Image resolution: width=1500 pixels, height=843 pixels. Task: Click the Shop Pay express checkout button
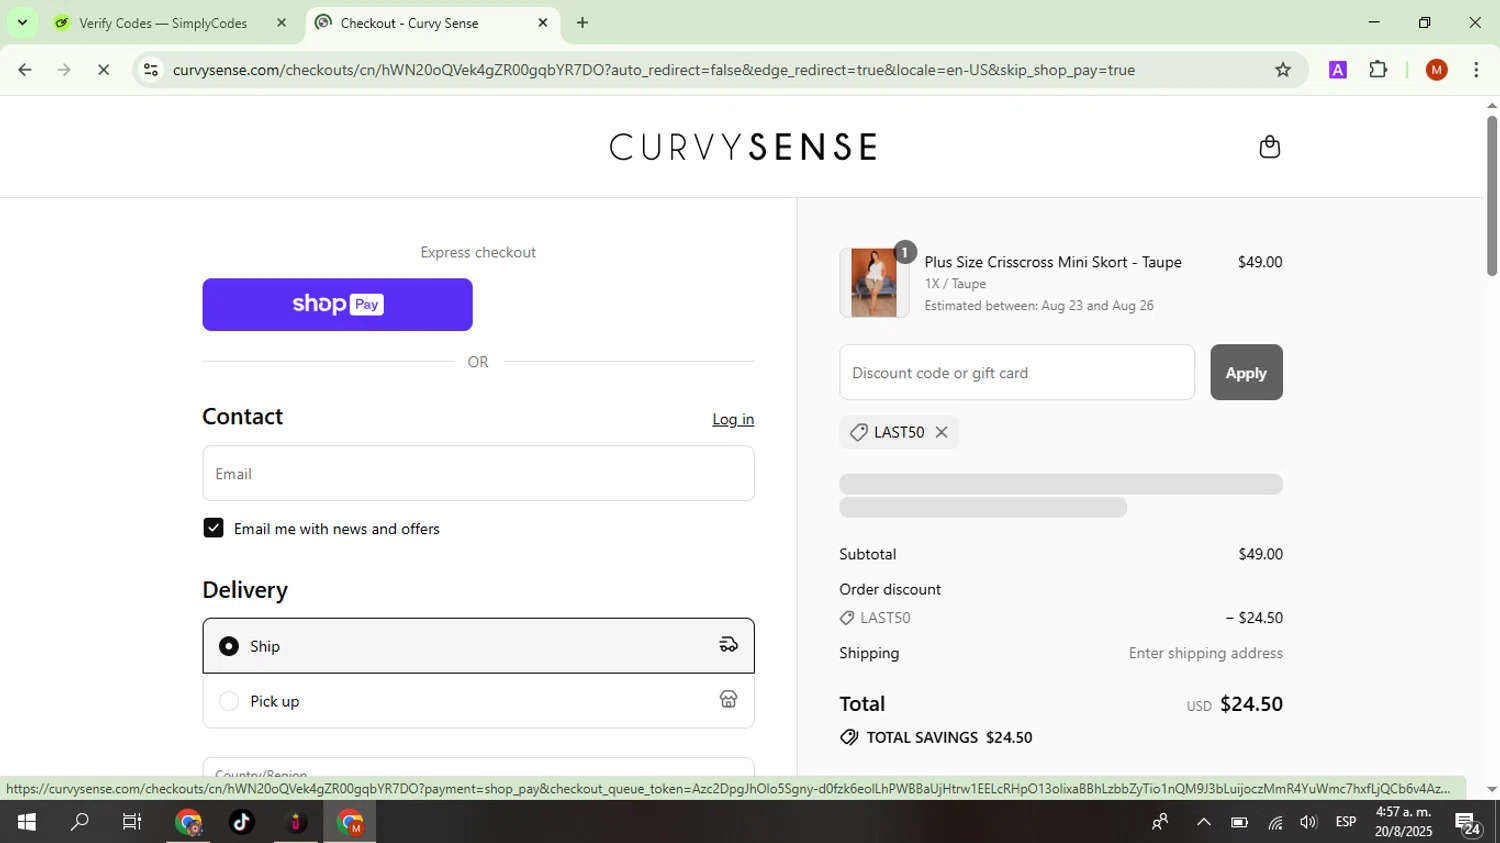[x=337, y=304]
